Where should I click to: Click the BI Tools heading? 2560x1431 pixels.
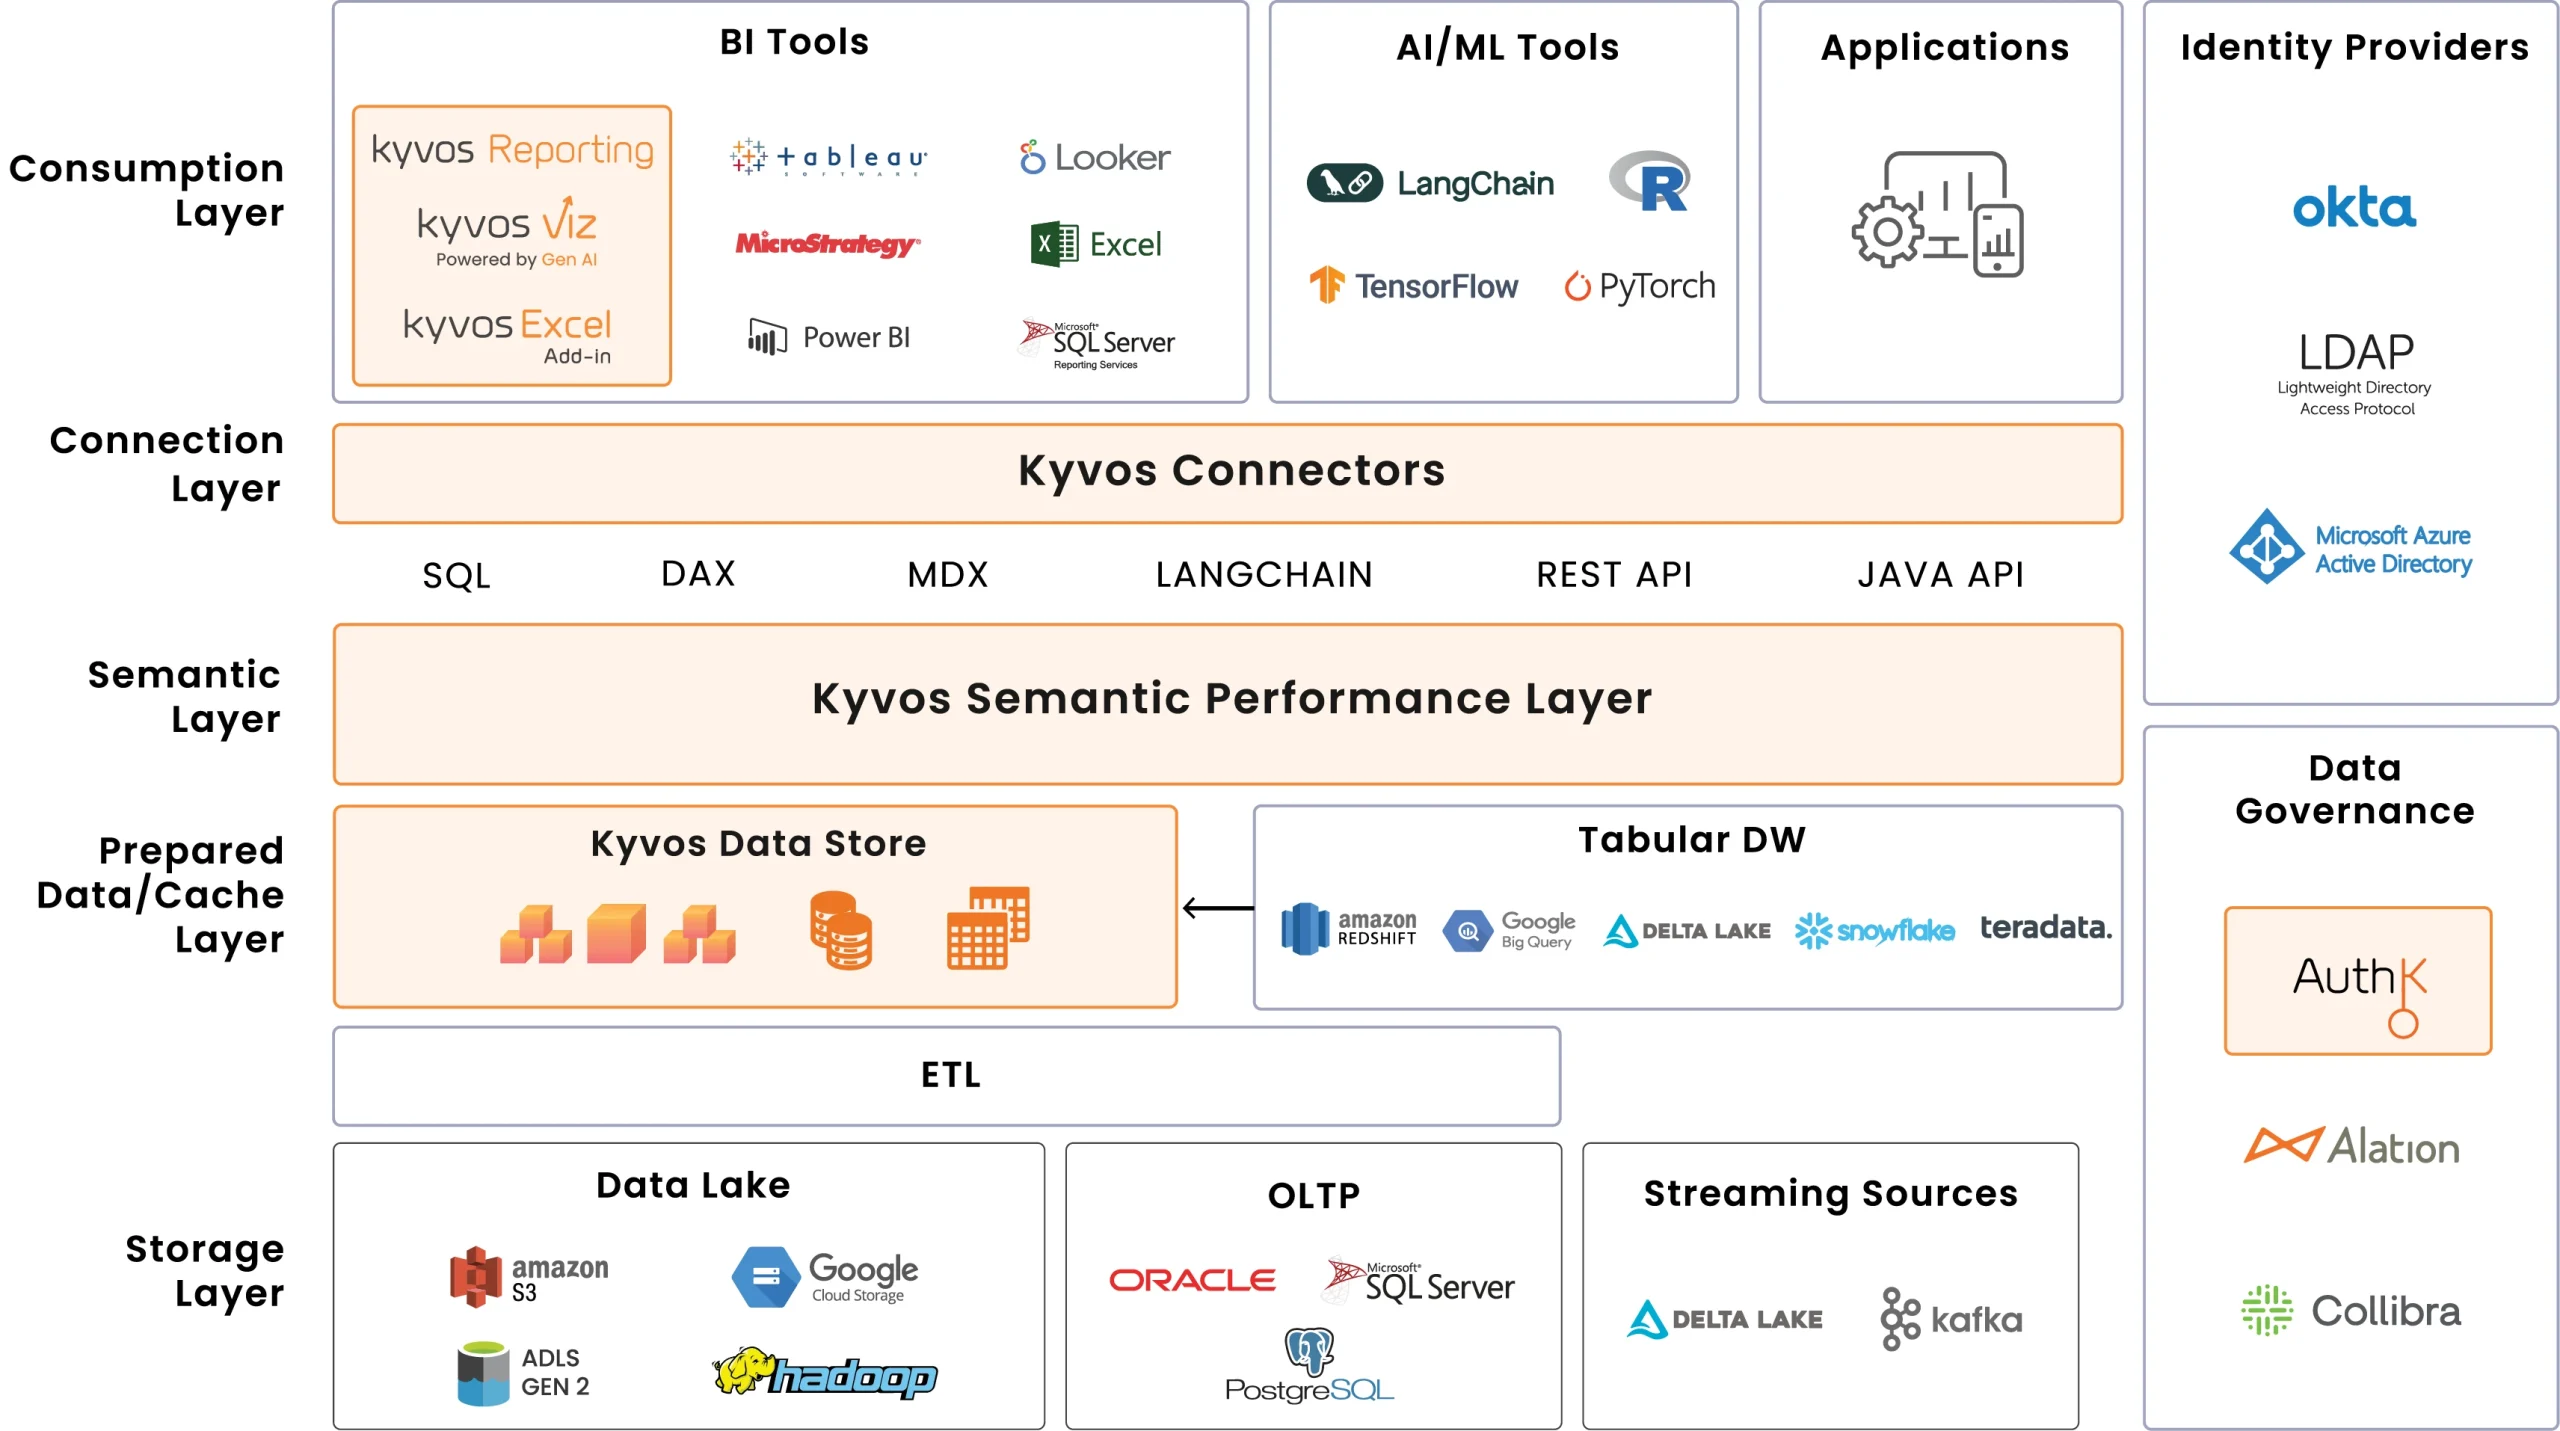tap(794, 42)
